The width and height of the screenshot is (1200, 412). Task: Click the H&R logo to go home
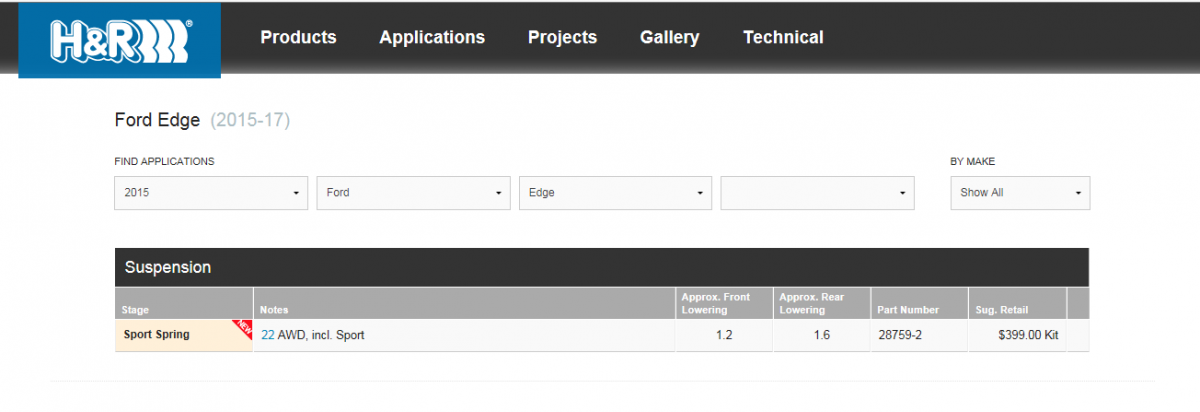pos(120,40)
